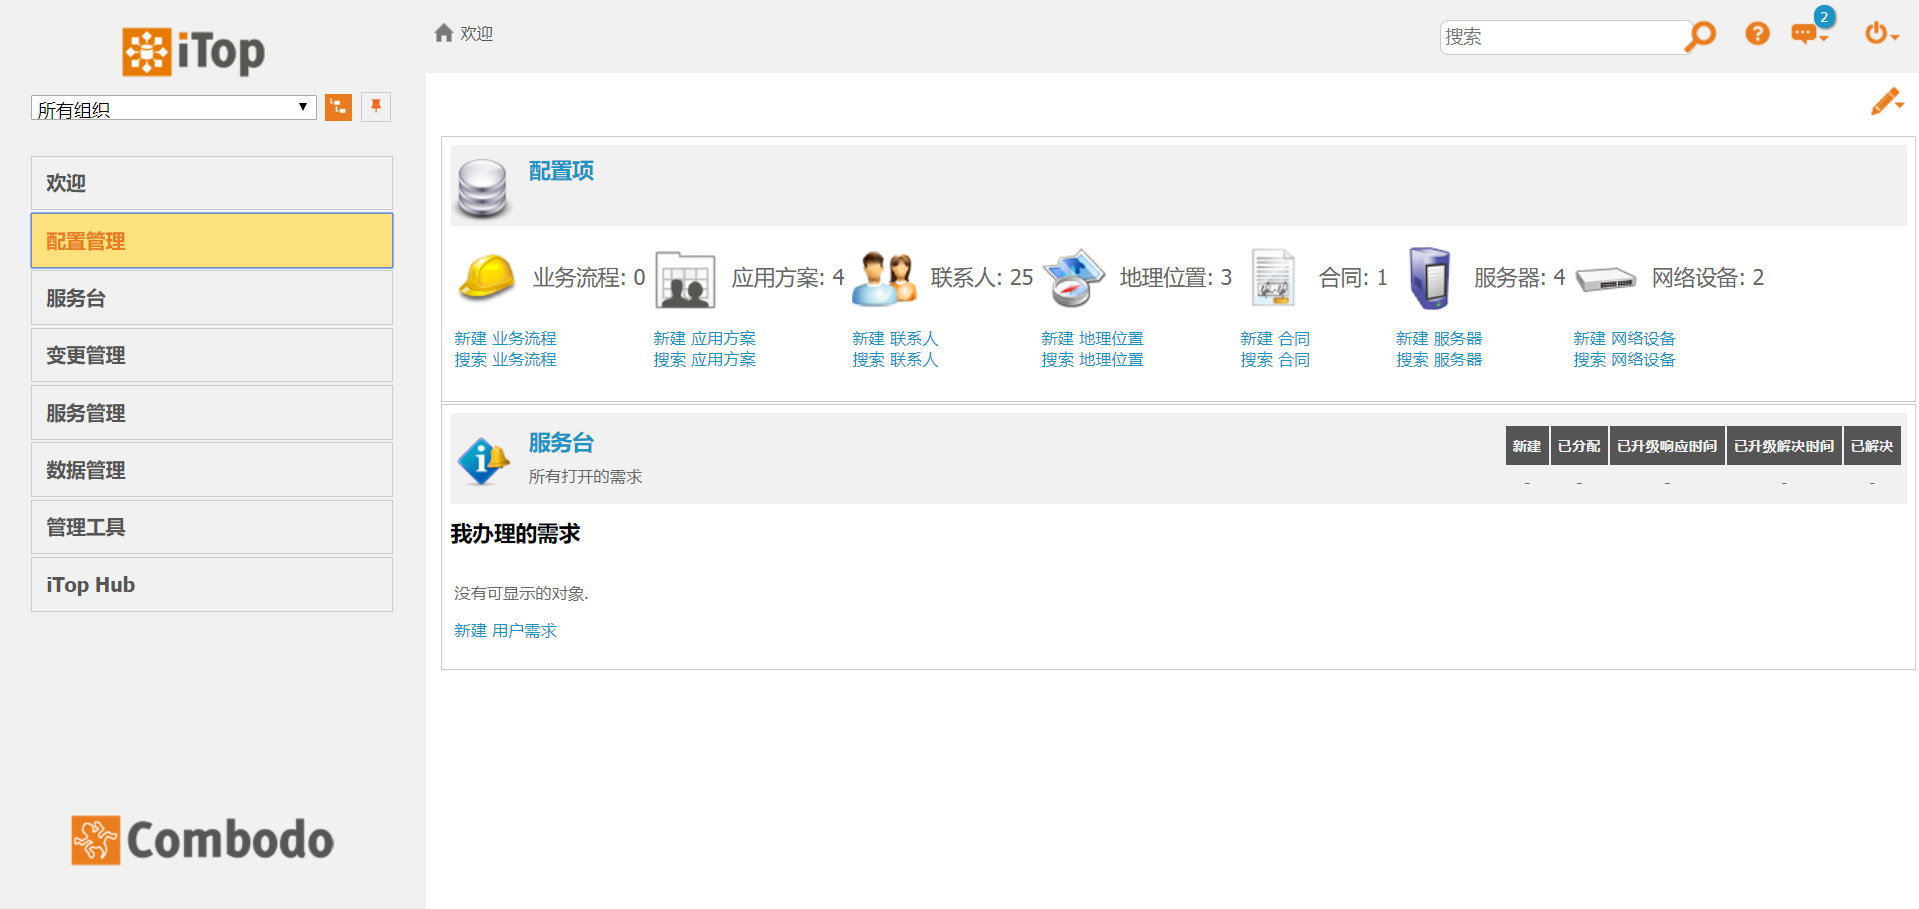Click the 服务器 server icon
This screenshot has height=909, width=1919.
click(1429, 277)
